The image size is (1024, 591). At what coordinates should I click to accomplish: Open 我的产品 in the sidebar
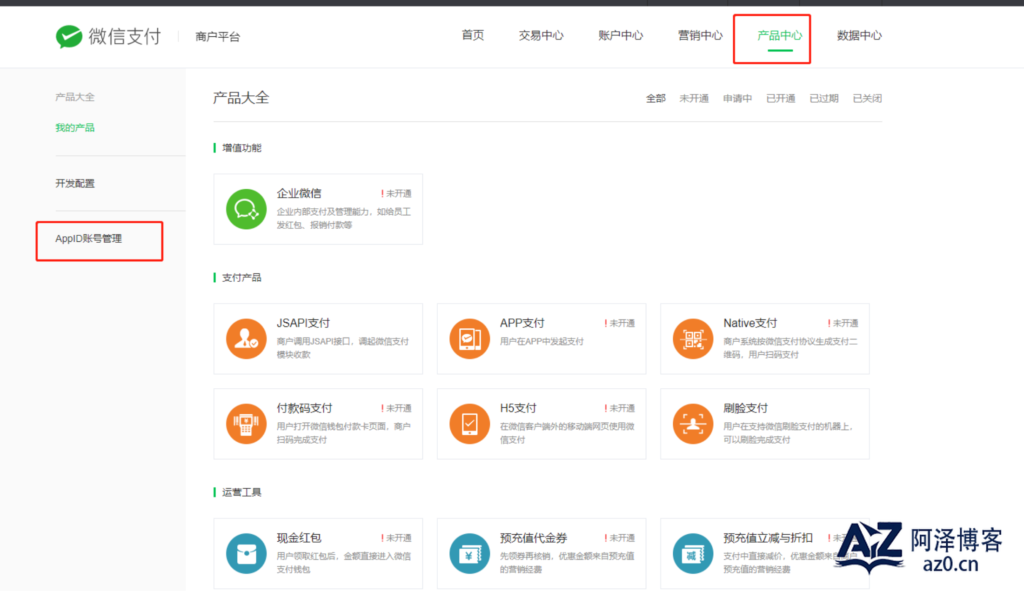click(75, 128)
